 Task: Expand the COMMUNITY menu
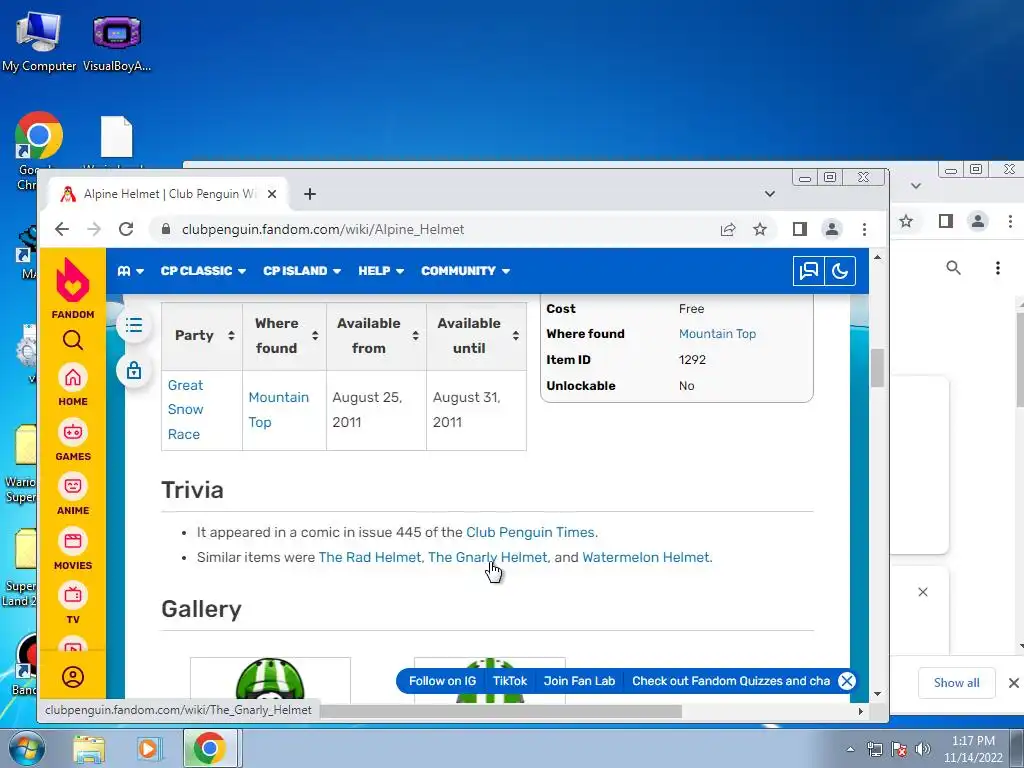465,271
